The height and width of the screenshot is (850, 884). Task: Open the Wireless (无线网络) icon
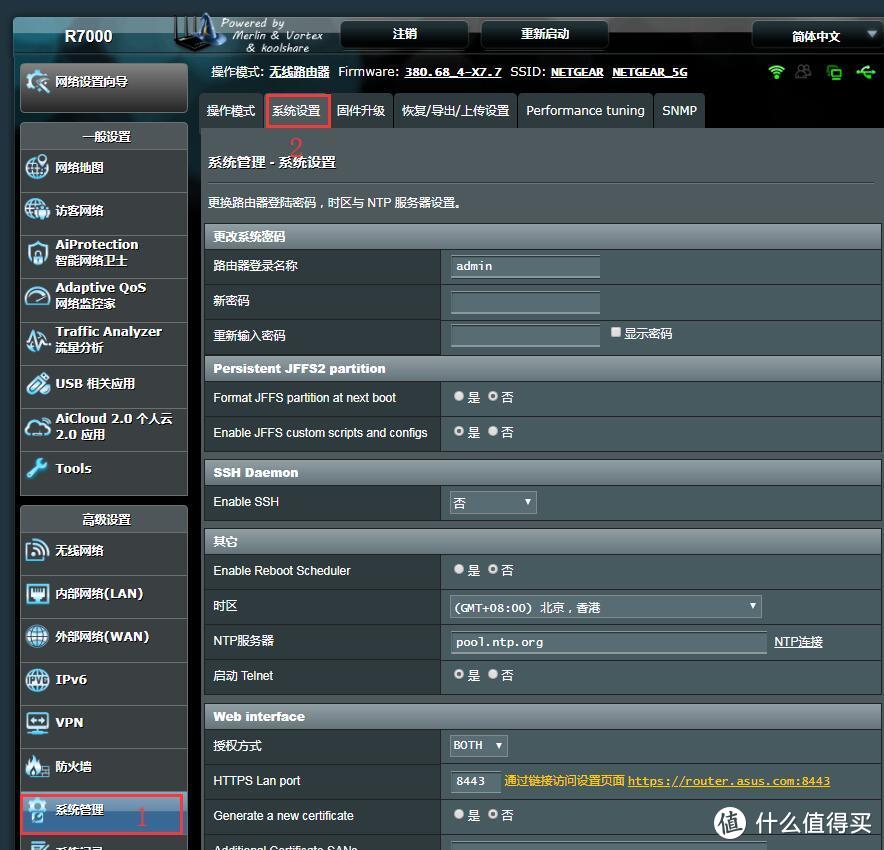[37, 550]
